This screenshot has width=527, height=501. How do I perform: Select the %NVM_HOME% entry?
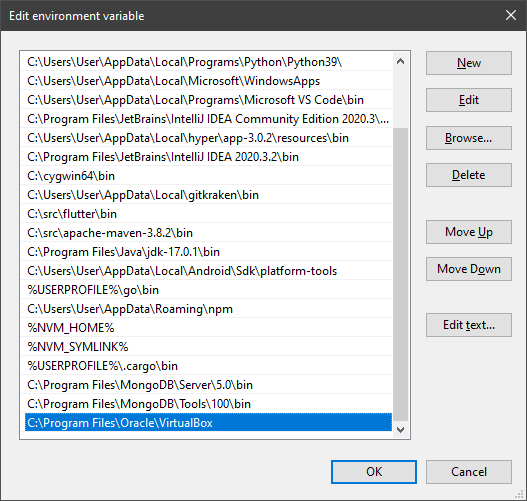[207, 328]
